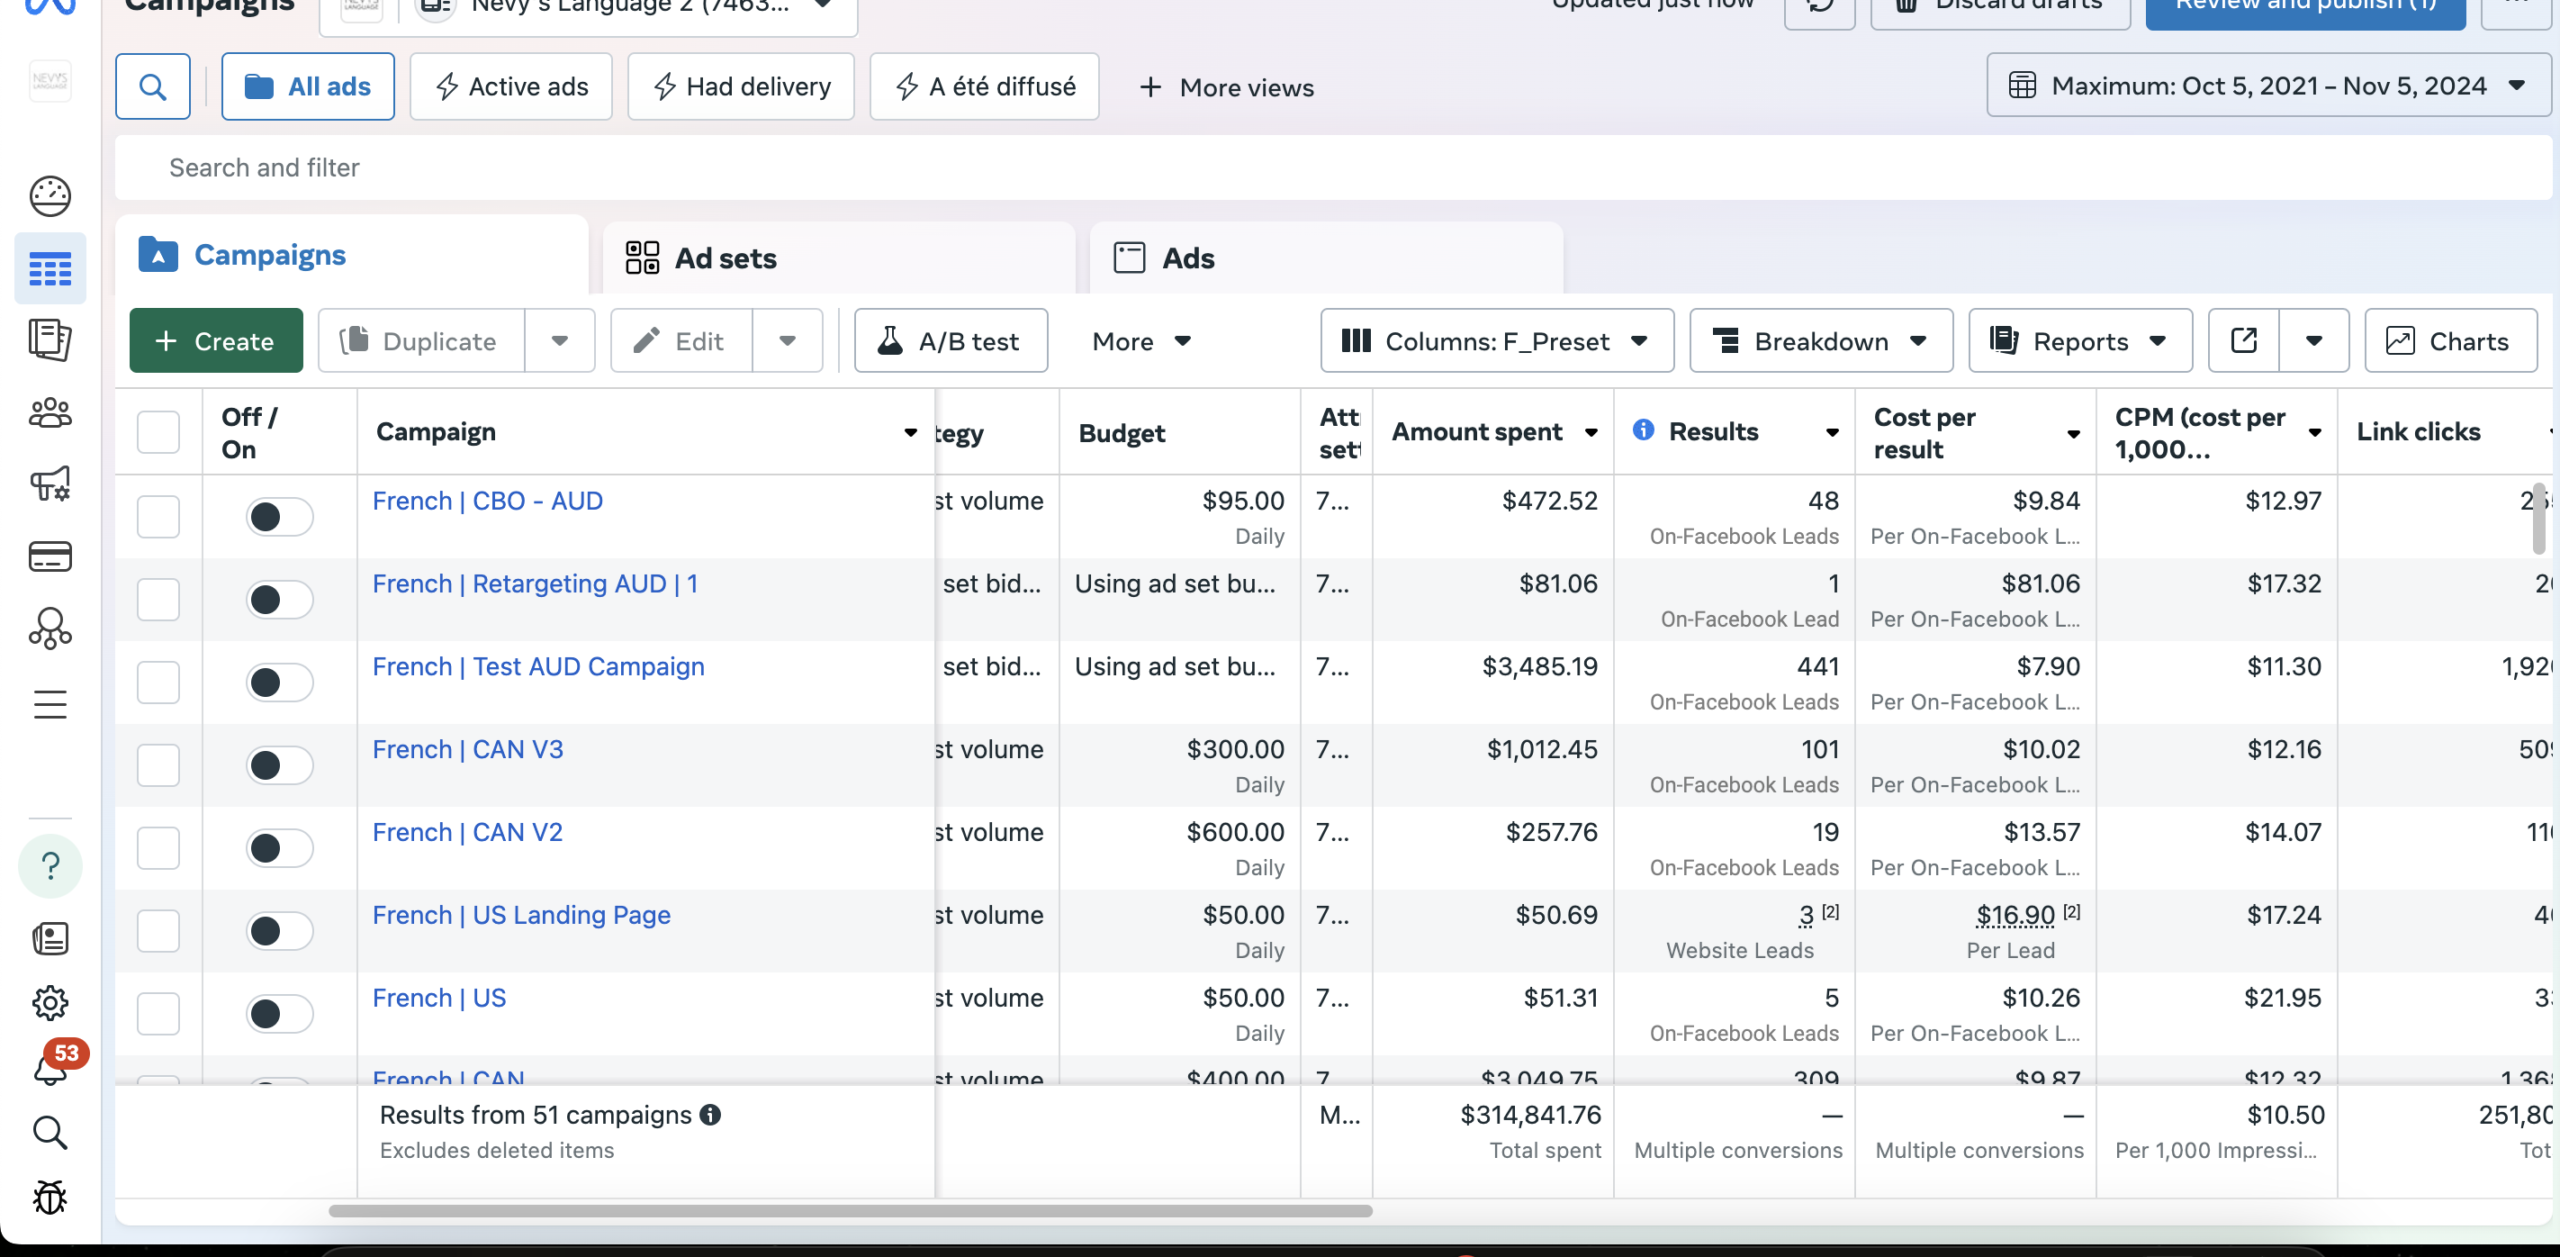Check the French | Retargeting AUD | 1 checkbox
This screenshot has width=2560, height=1257.
(x=158, y=600)
